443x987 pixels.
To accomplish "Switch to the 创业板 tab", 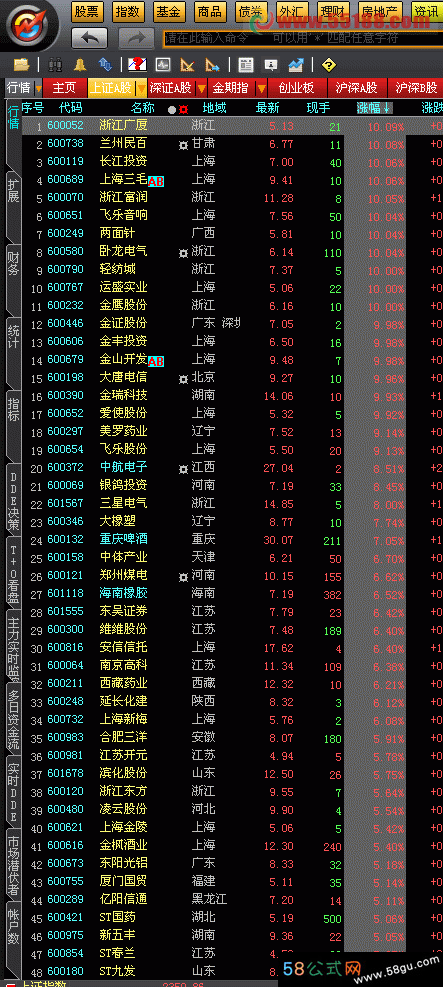I will click(x=296, y=87).
